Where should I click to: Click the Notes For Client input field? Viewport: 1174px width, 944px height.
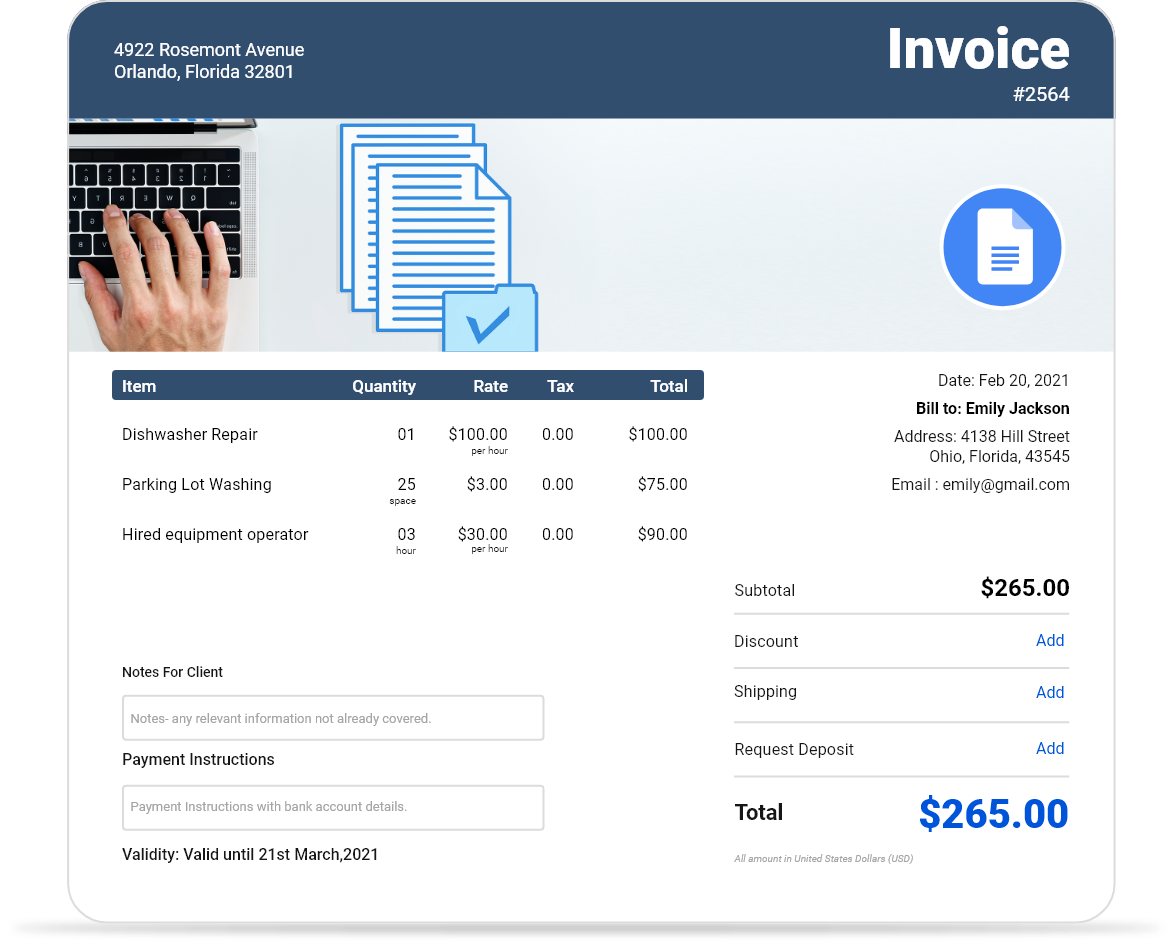332,717
